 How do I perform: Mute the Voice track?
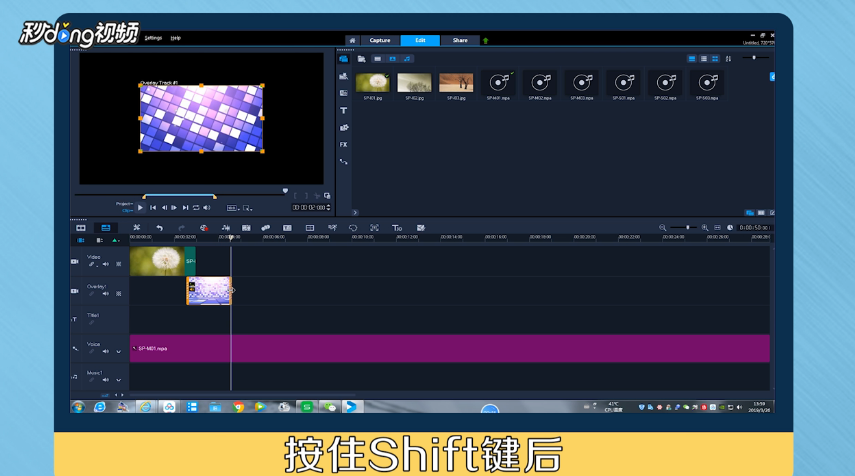[106, 352]
